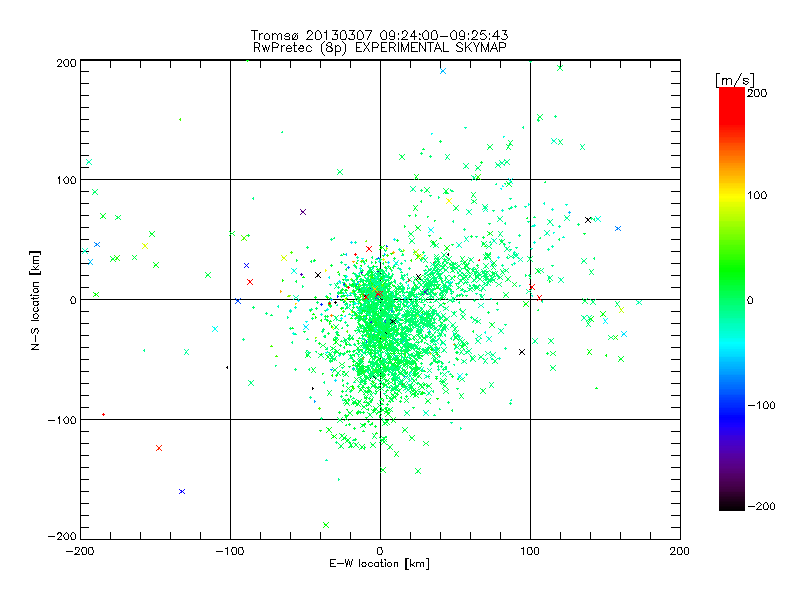Click the colorbar '-100' label

(761, 405)
